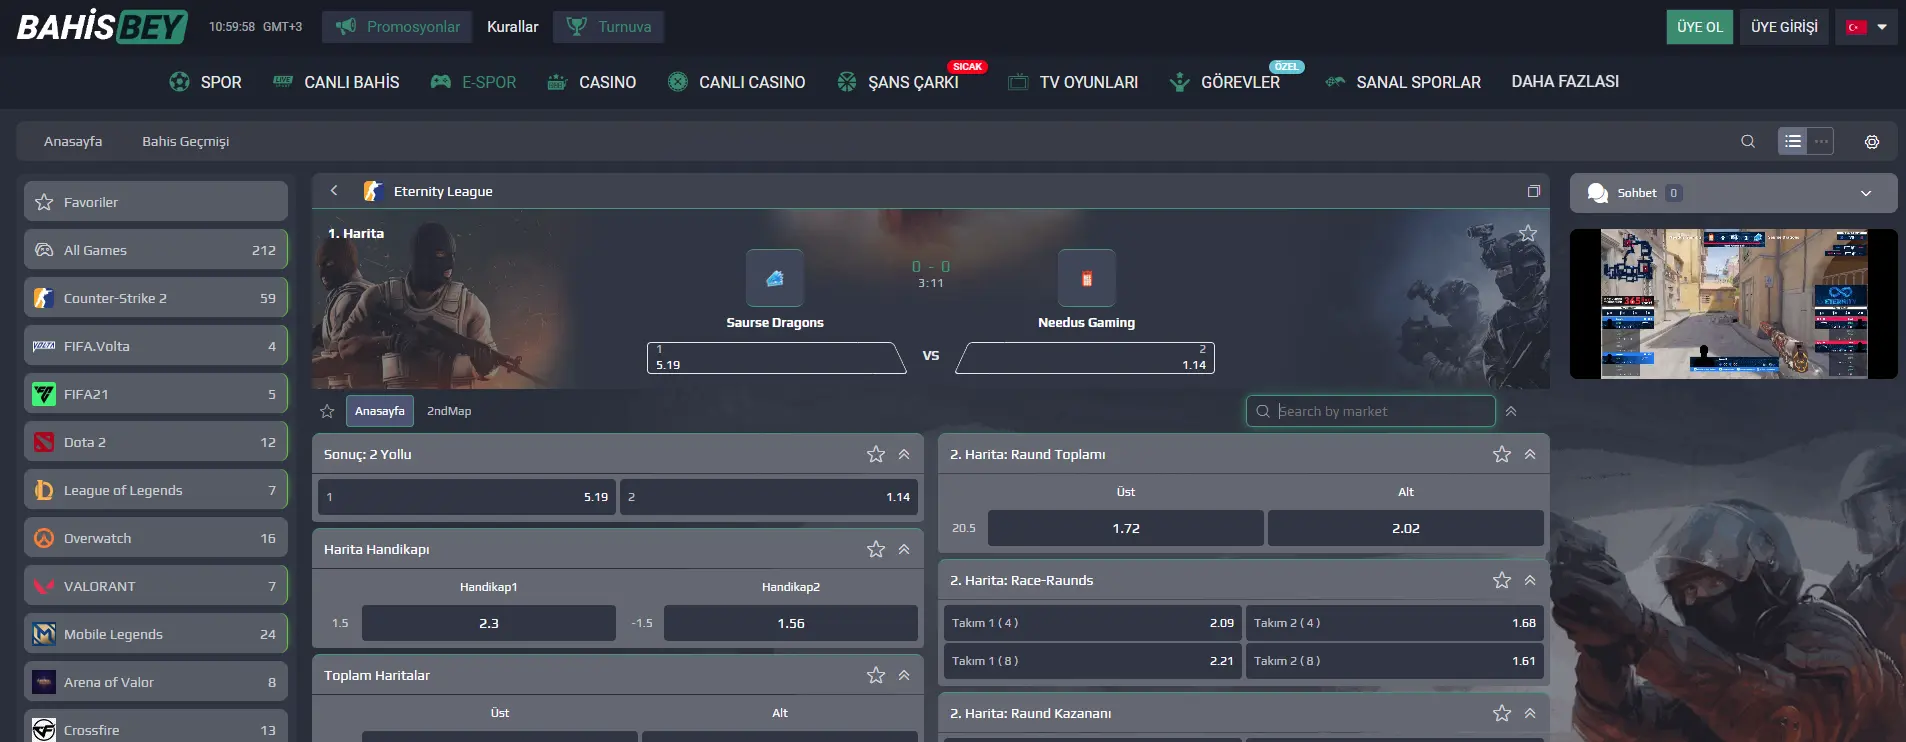Pop out the match window icon
Viewport: 1906px width, 742px height.
point(1534,191)
